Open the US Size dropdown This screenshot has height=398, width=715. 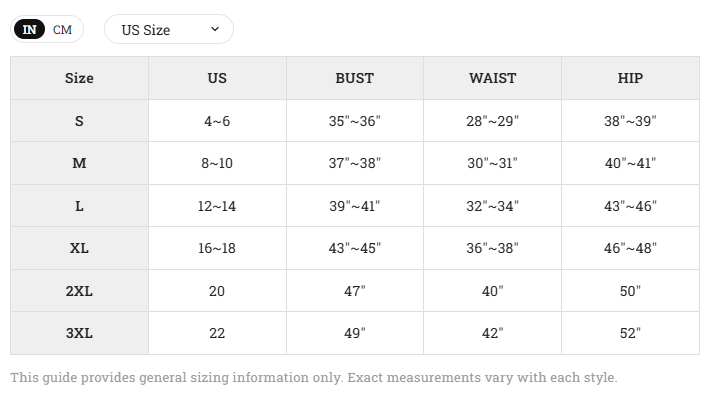tap(169, 30)
